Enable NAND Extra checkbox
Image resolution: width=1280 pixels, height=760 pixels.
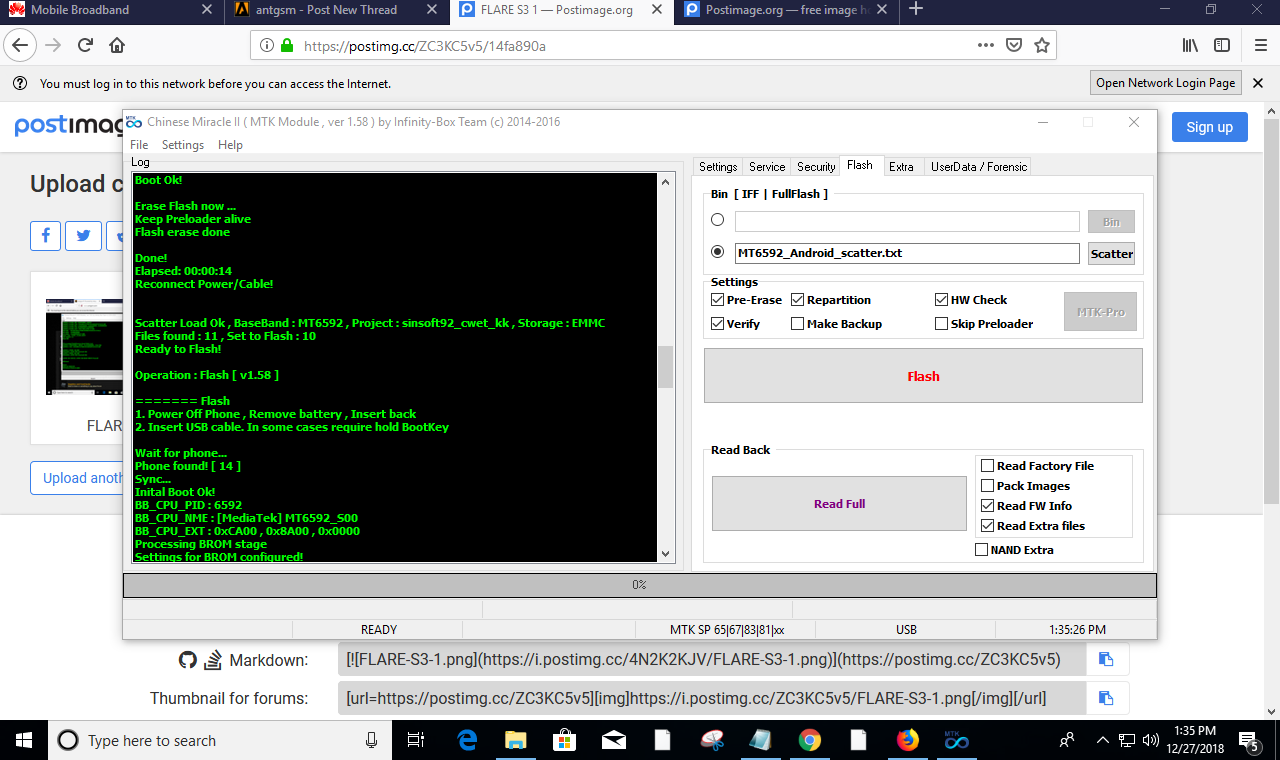coord(1014,549)
